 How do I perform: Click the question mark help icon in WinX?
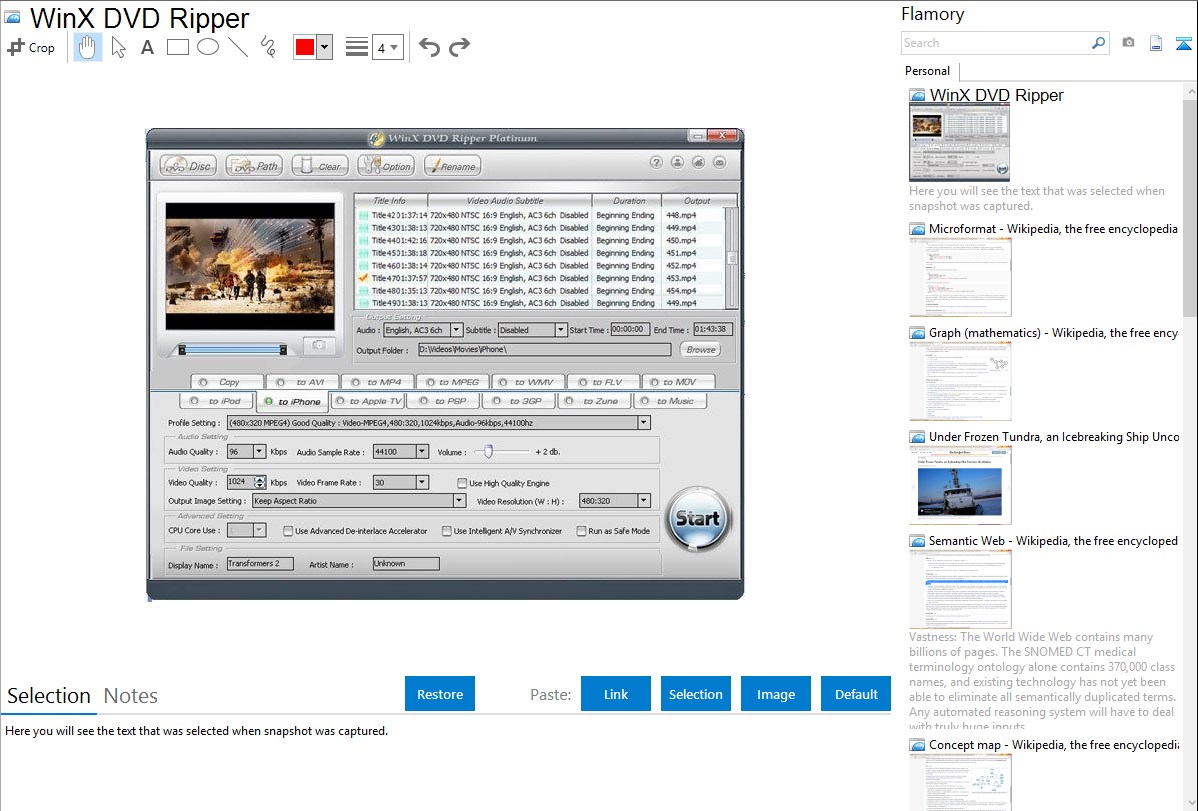656,162
